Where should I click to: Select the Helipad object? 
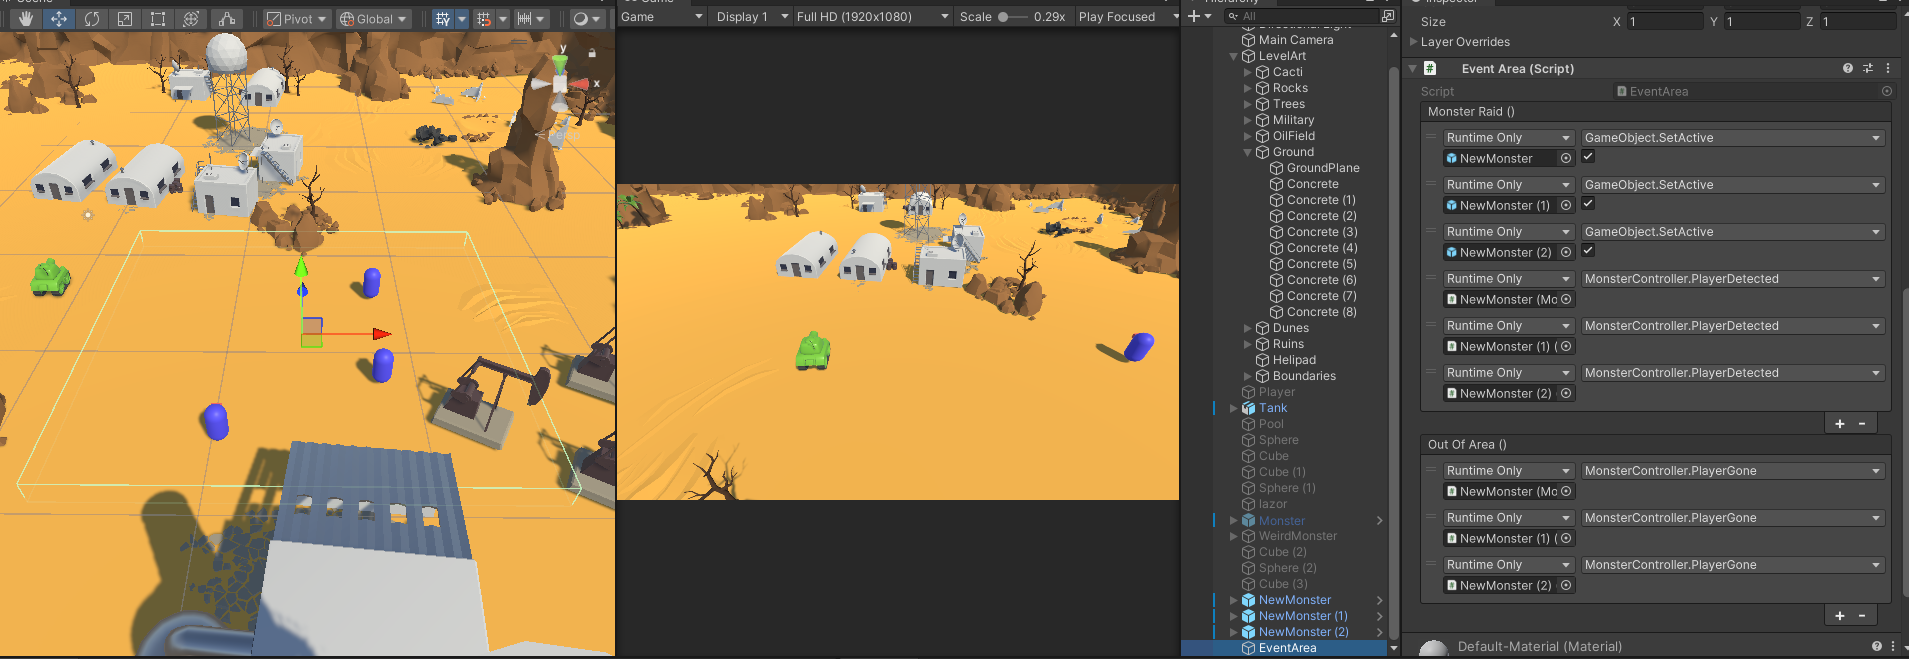click(x=1294, y=360)
